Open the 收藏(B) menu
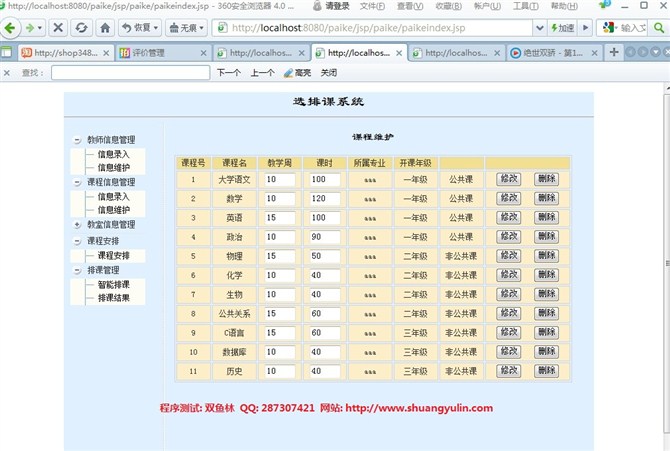 pos(448,6)
